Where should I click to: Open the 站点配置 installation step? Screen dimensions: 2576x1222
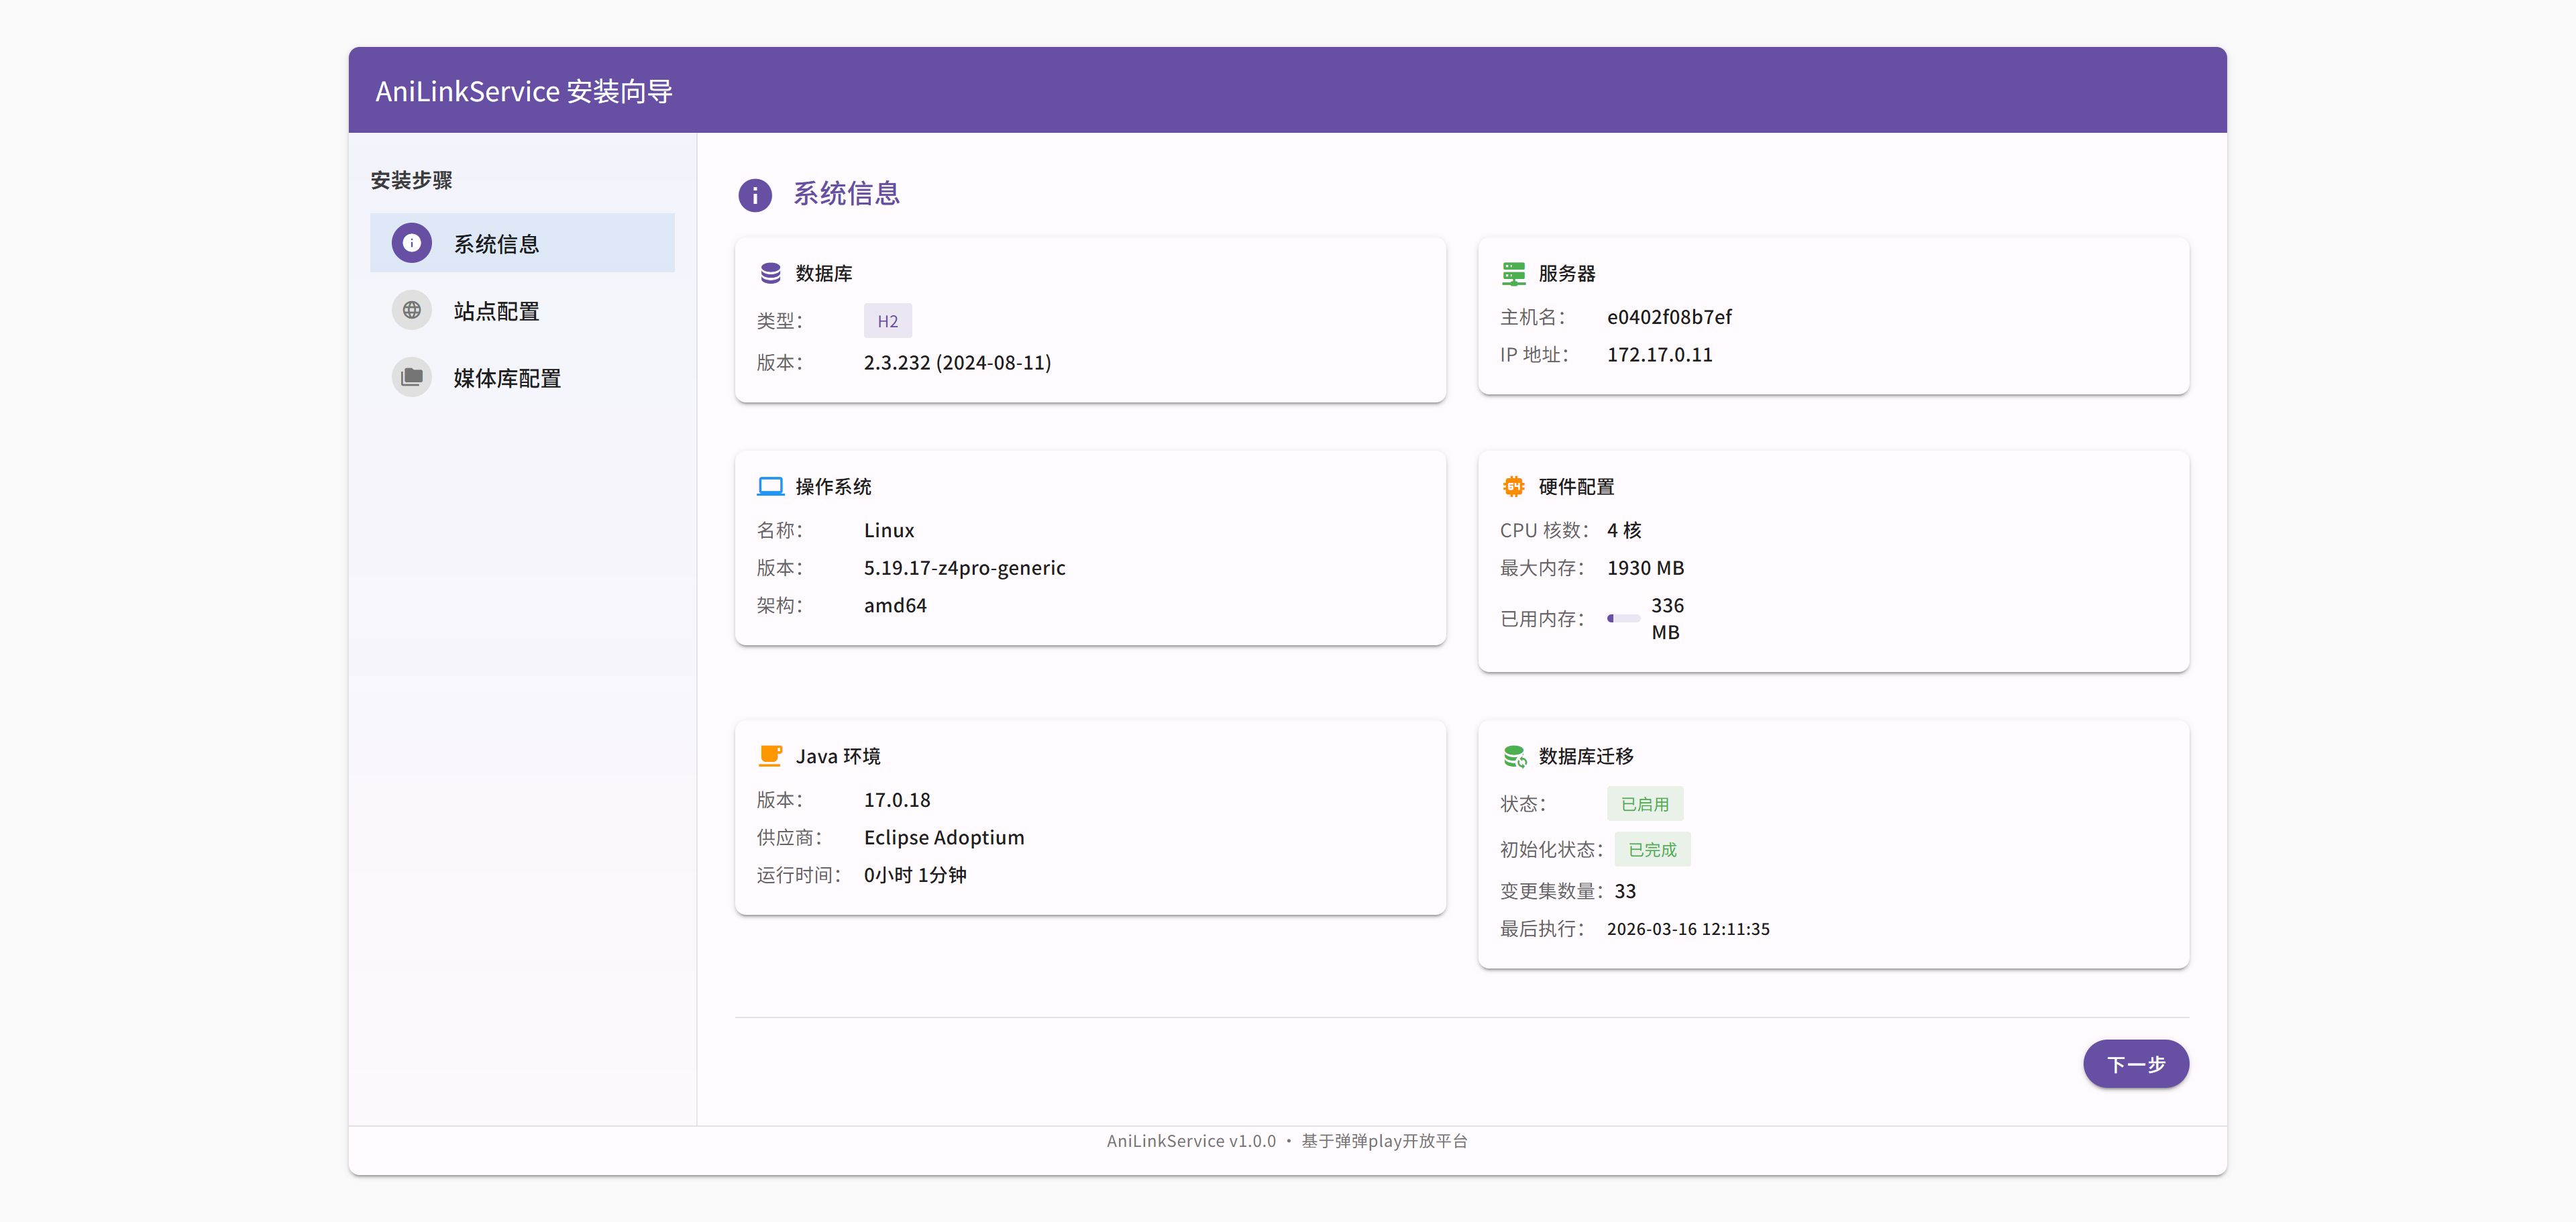coord(497,311)
